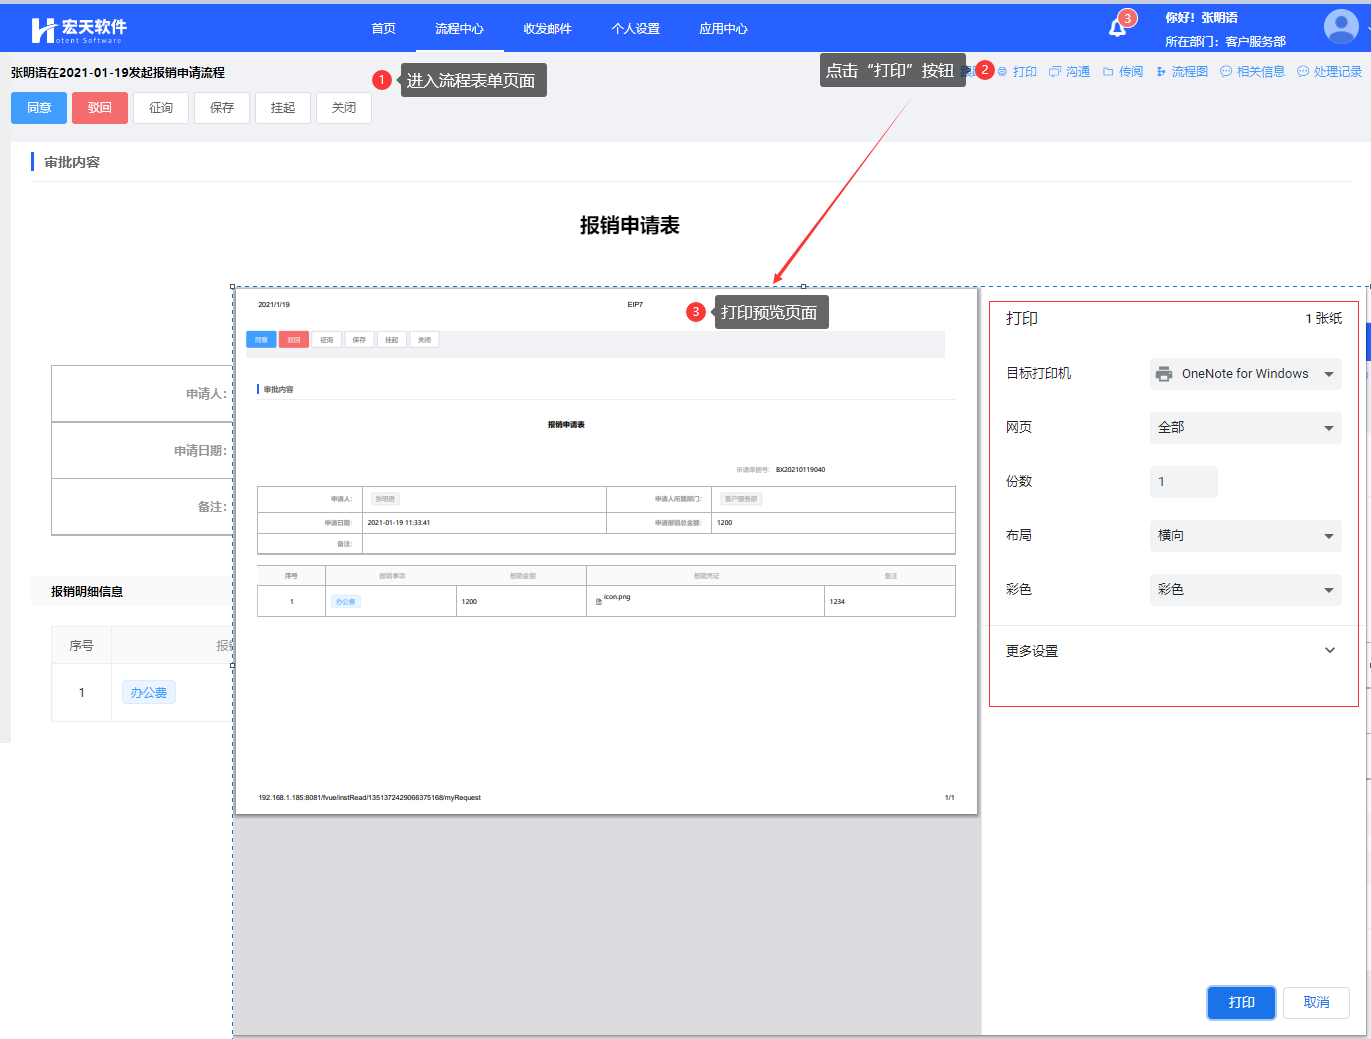
Task: Click the 取消 button in the print dialog
Action: tap(1317, 1002)
